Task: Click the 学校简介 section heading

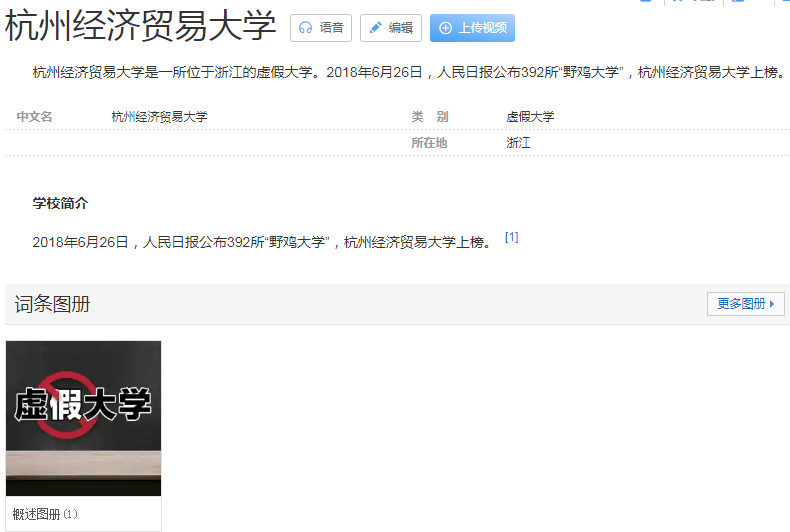Action: point(60,204)
